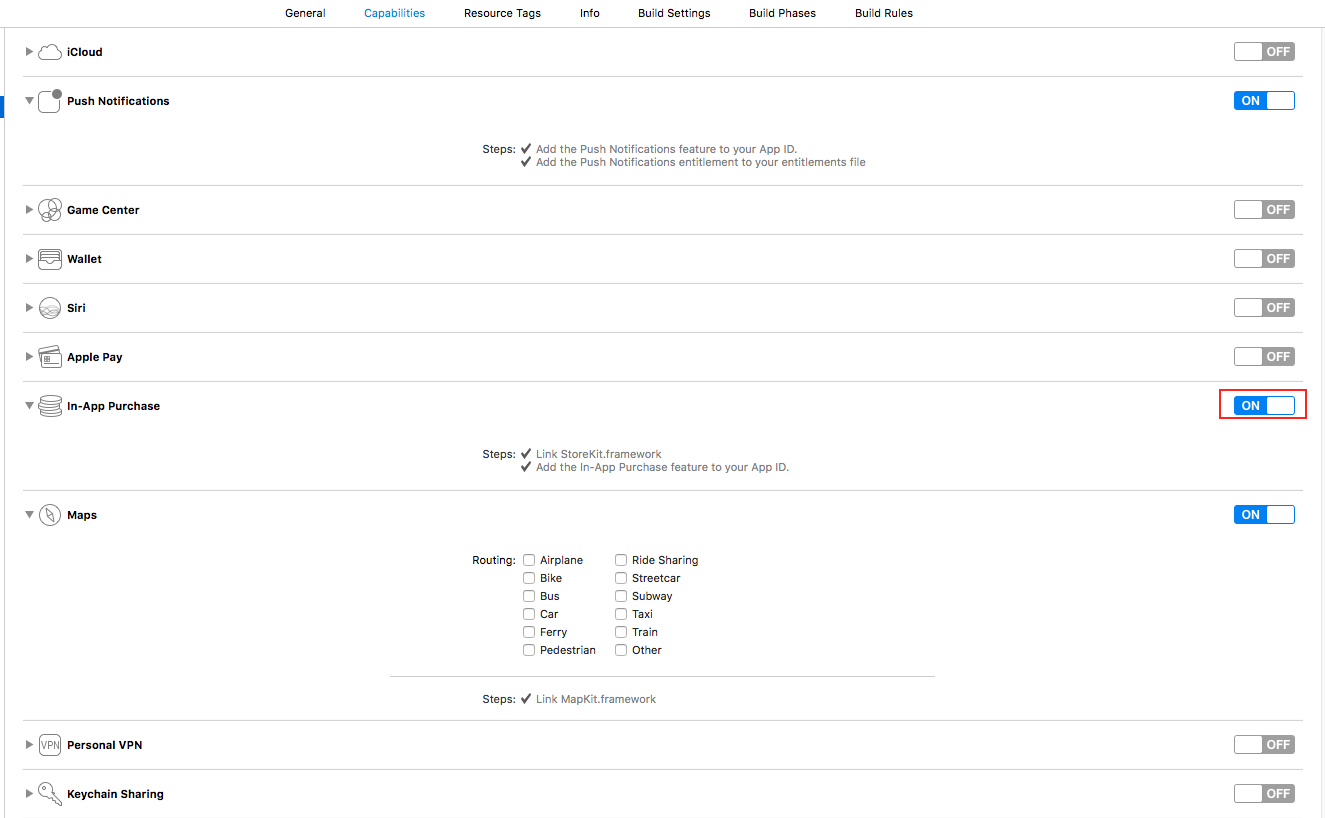This screenshot has height=818, width=1325.
Task: Switch to the General tab
Action: tap(305, 13)
